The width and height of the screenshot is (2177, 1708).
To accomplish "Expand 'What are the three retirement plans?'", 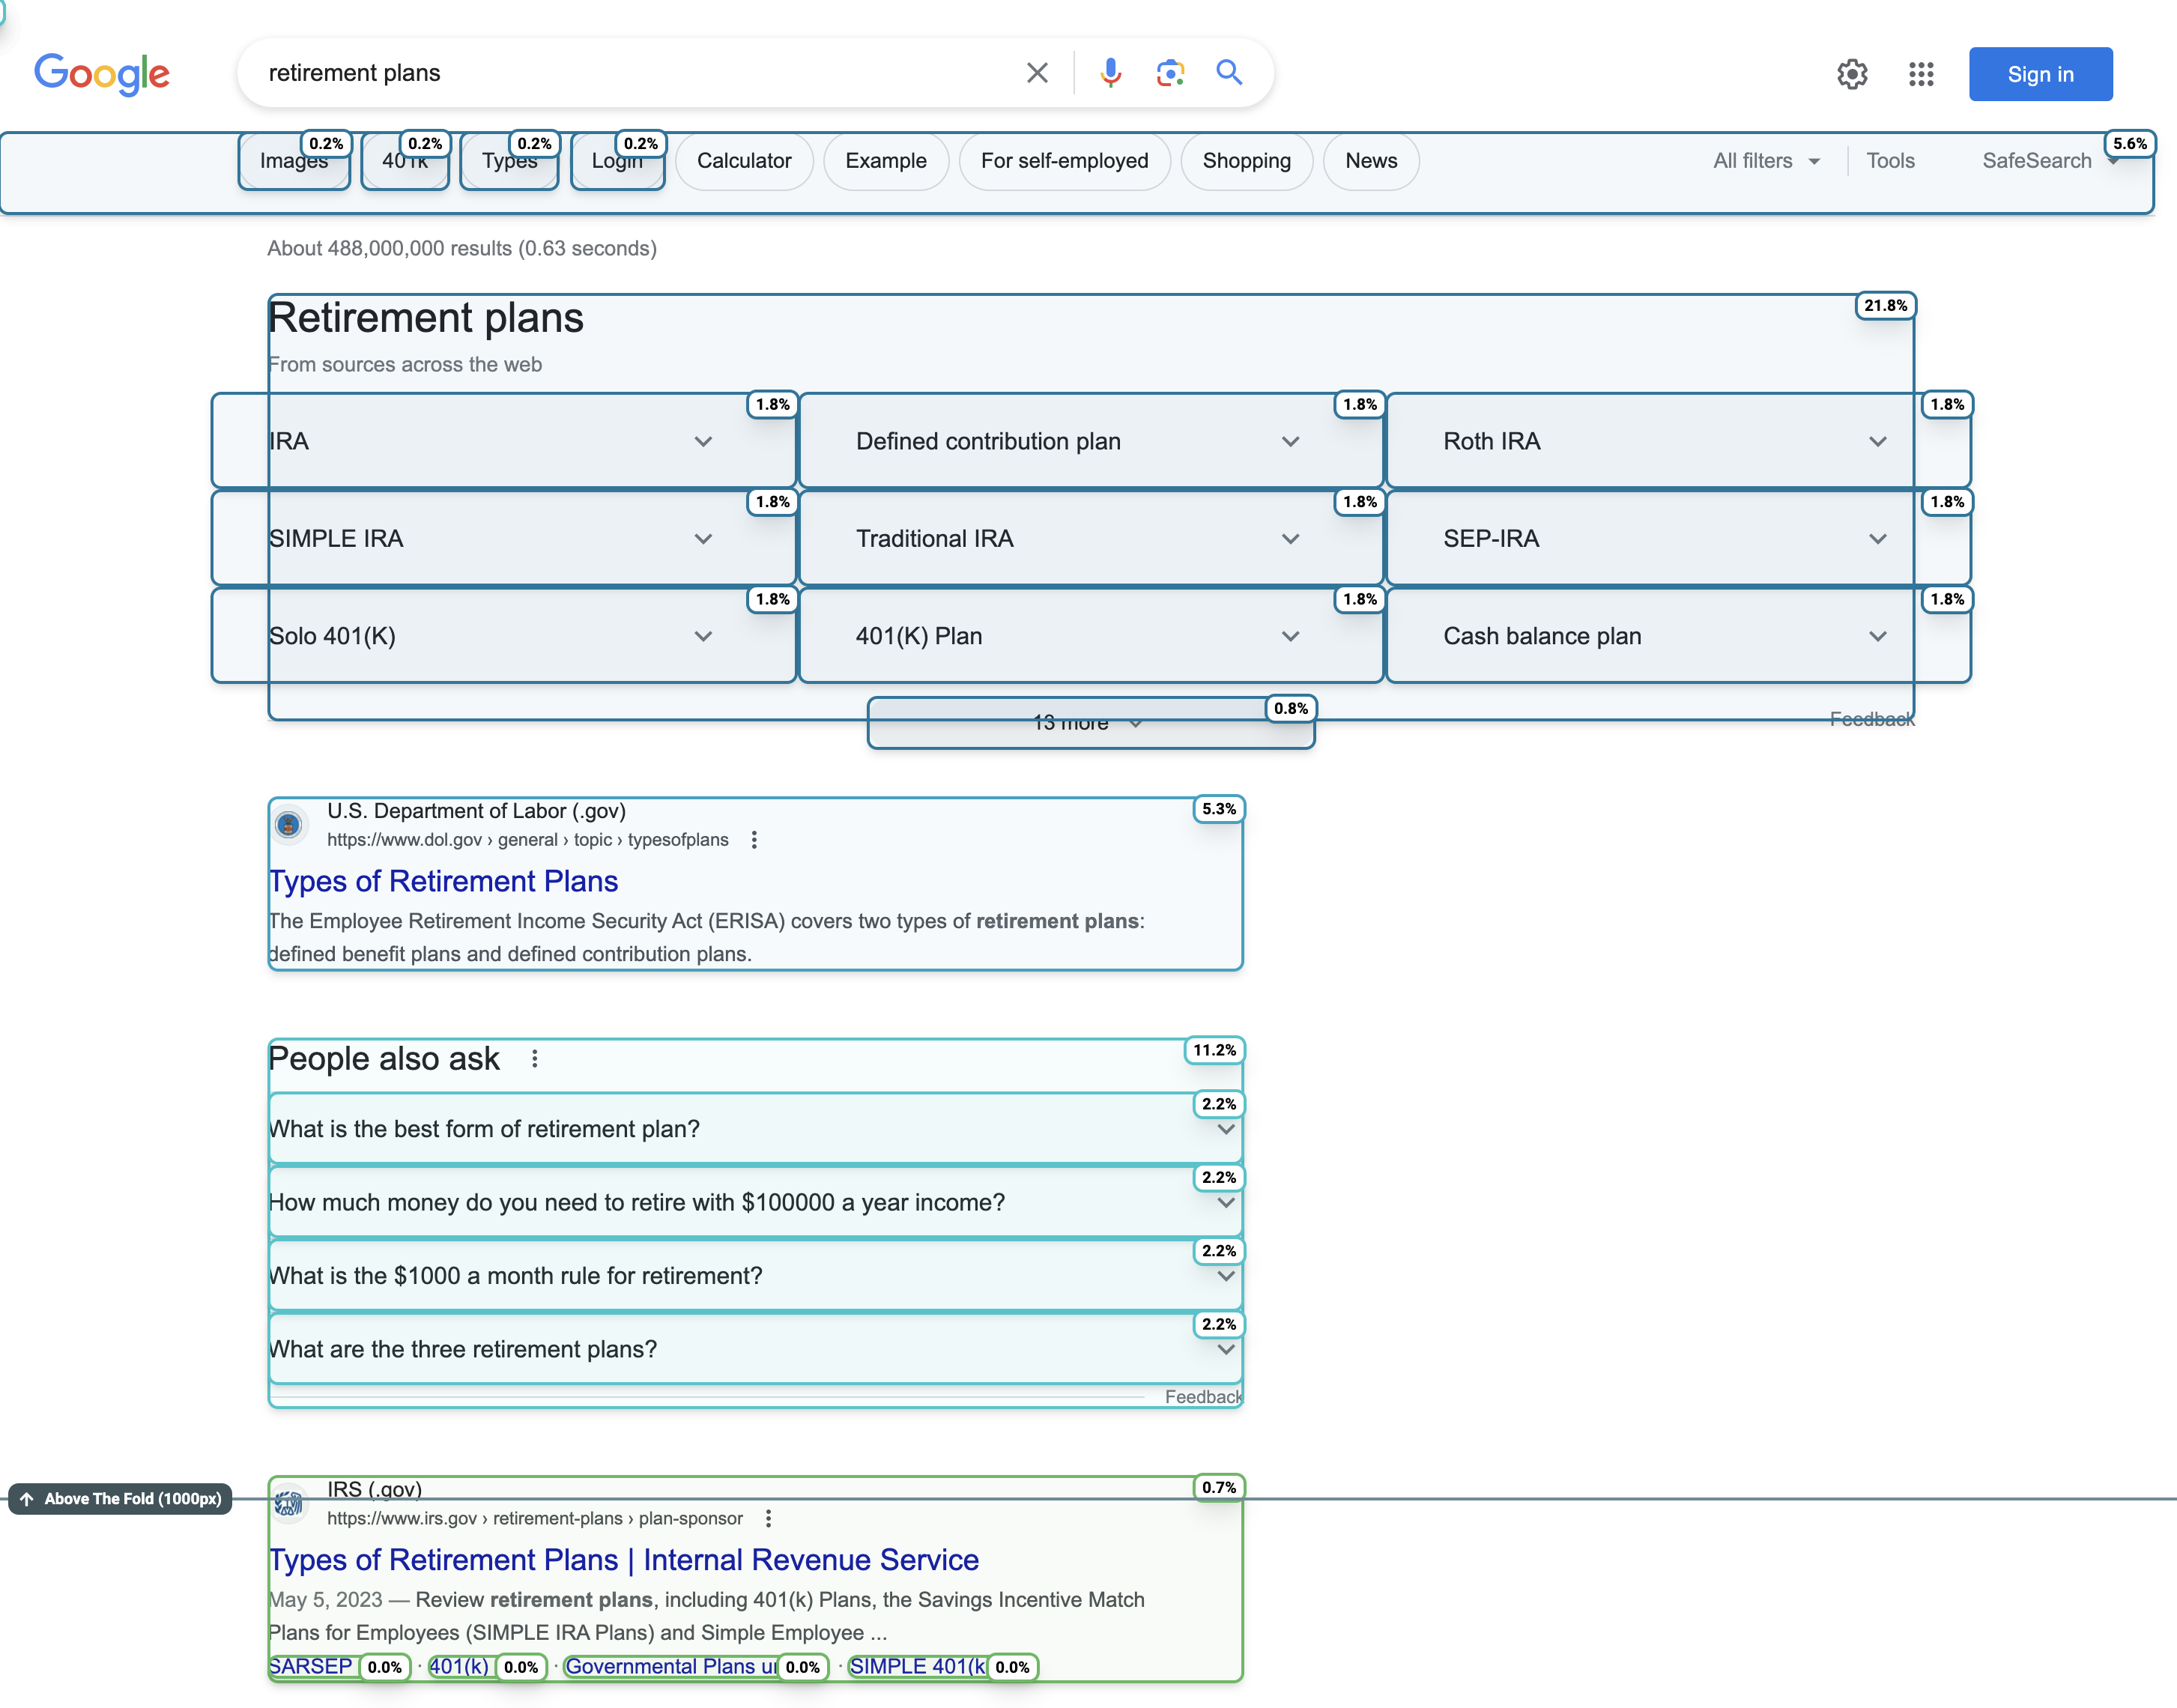I will click(x=755, y=1349).
